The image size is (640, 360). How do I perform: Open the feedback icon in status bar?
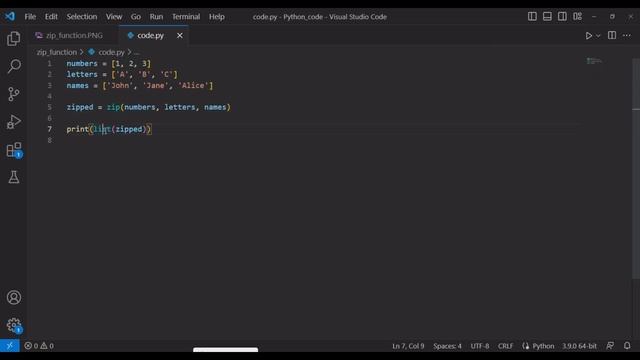[610, 346]
